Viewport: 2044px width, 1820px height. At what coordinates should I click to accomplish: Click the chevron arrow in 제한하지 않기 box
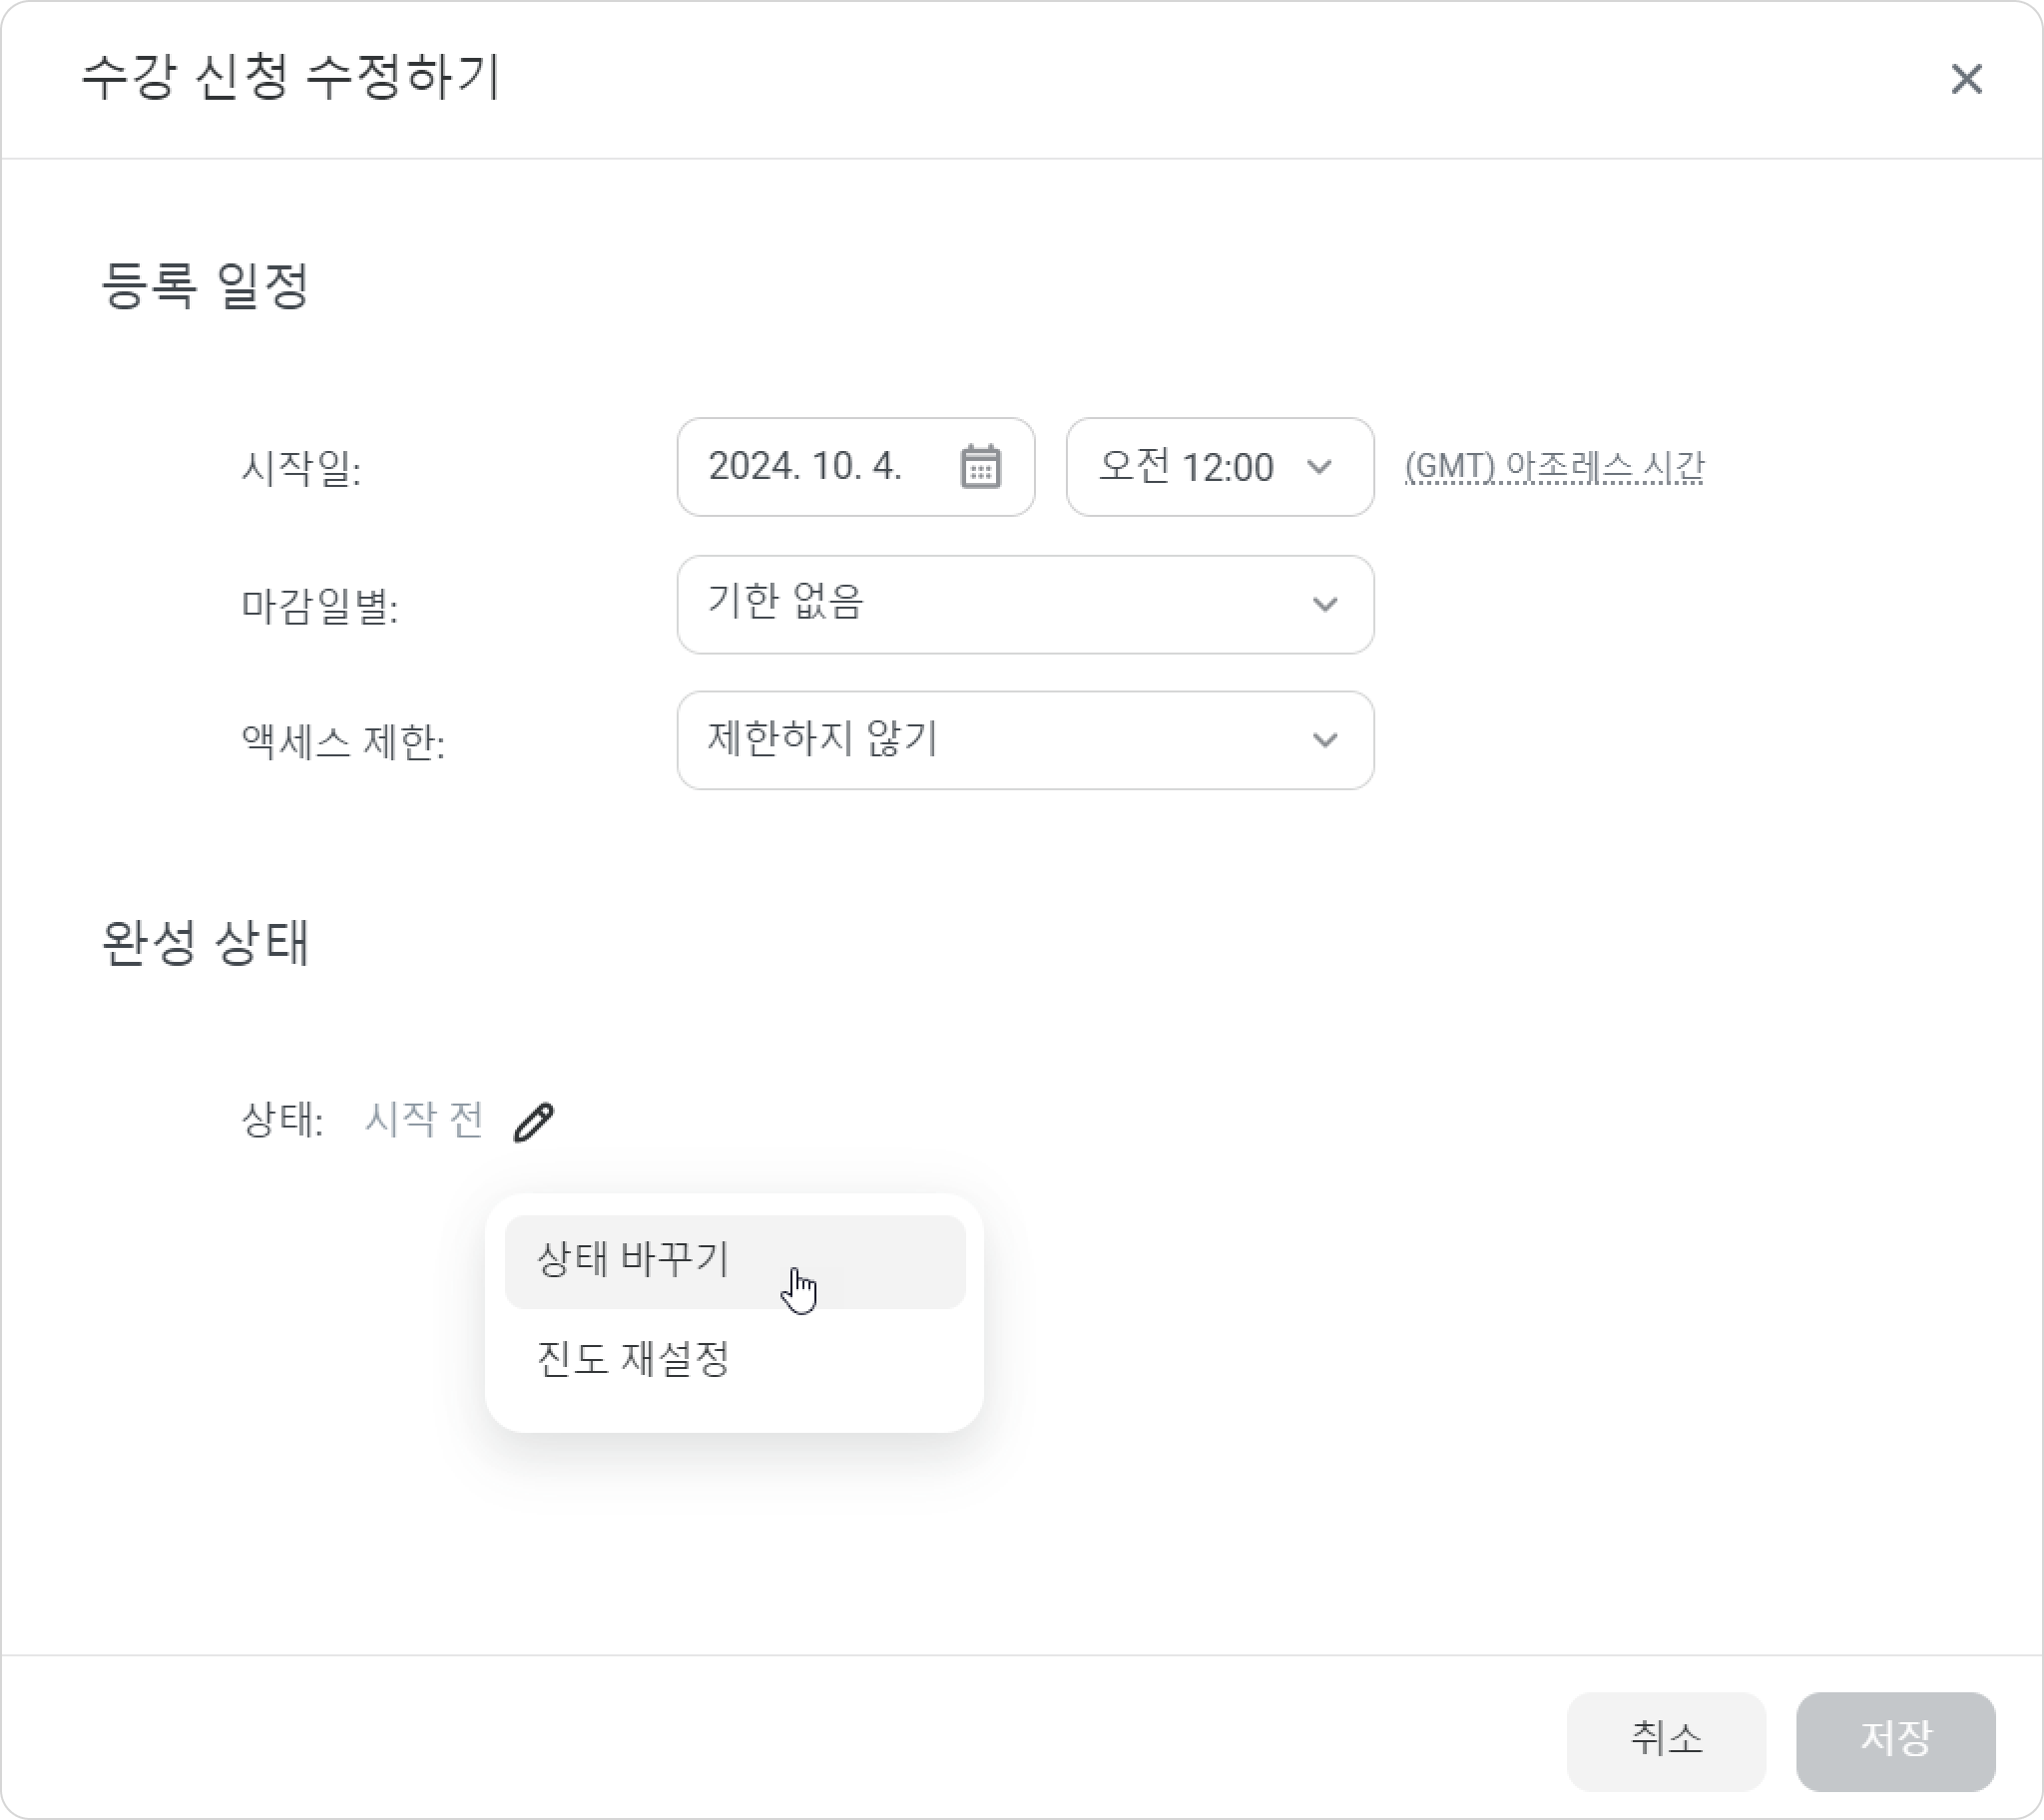tap(1325, 740)
